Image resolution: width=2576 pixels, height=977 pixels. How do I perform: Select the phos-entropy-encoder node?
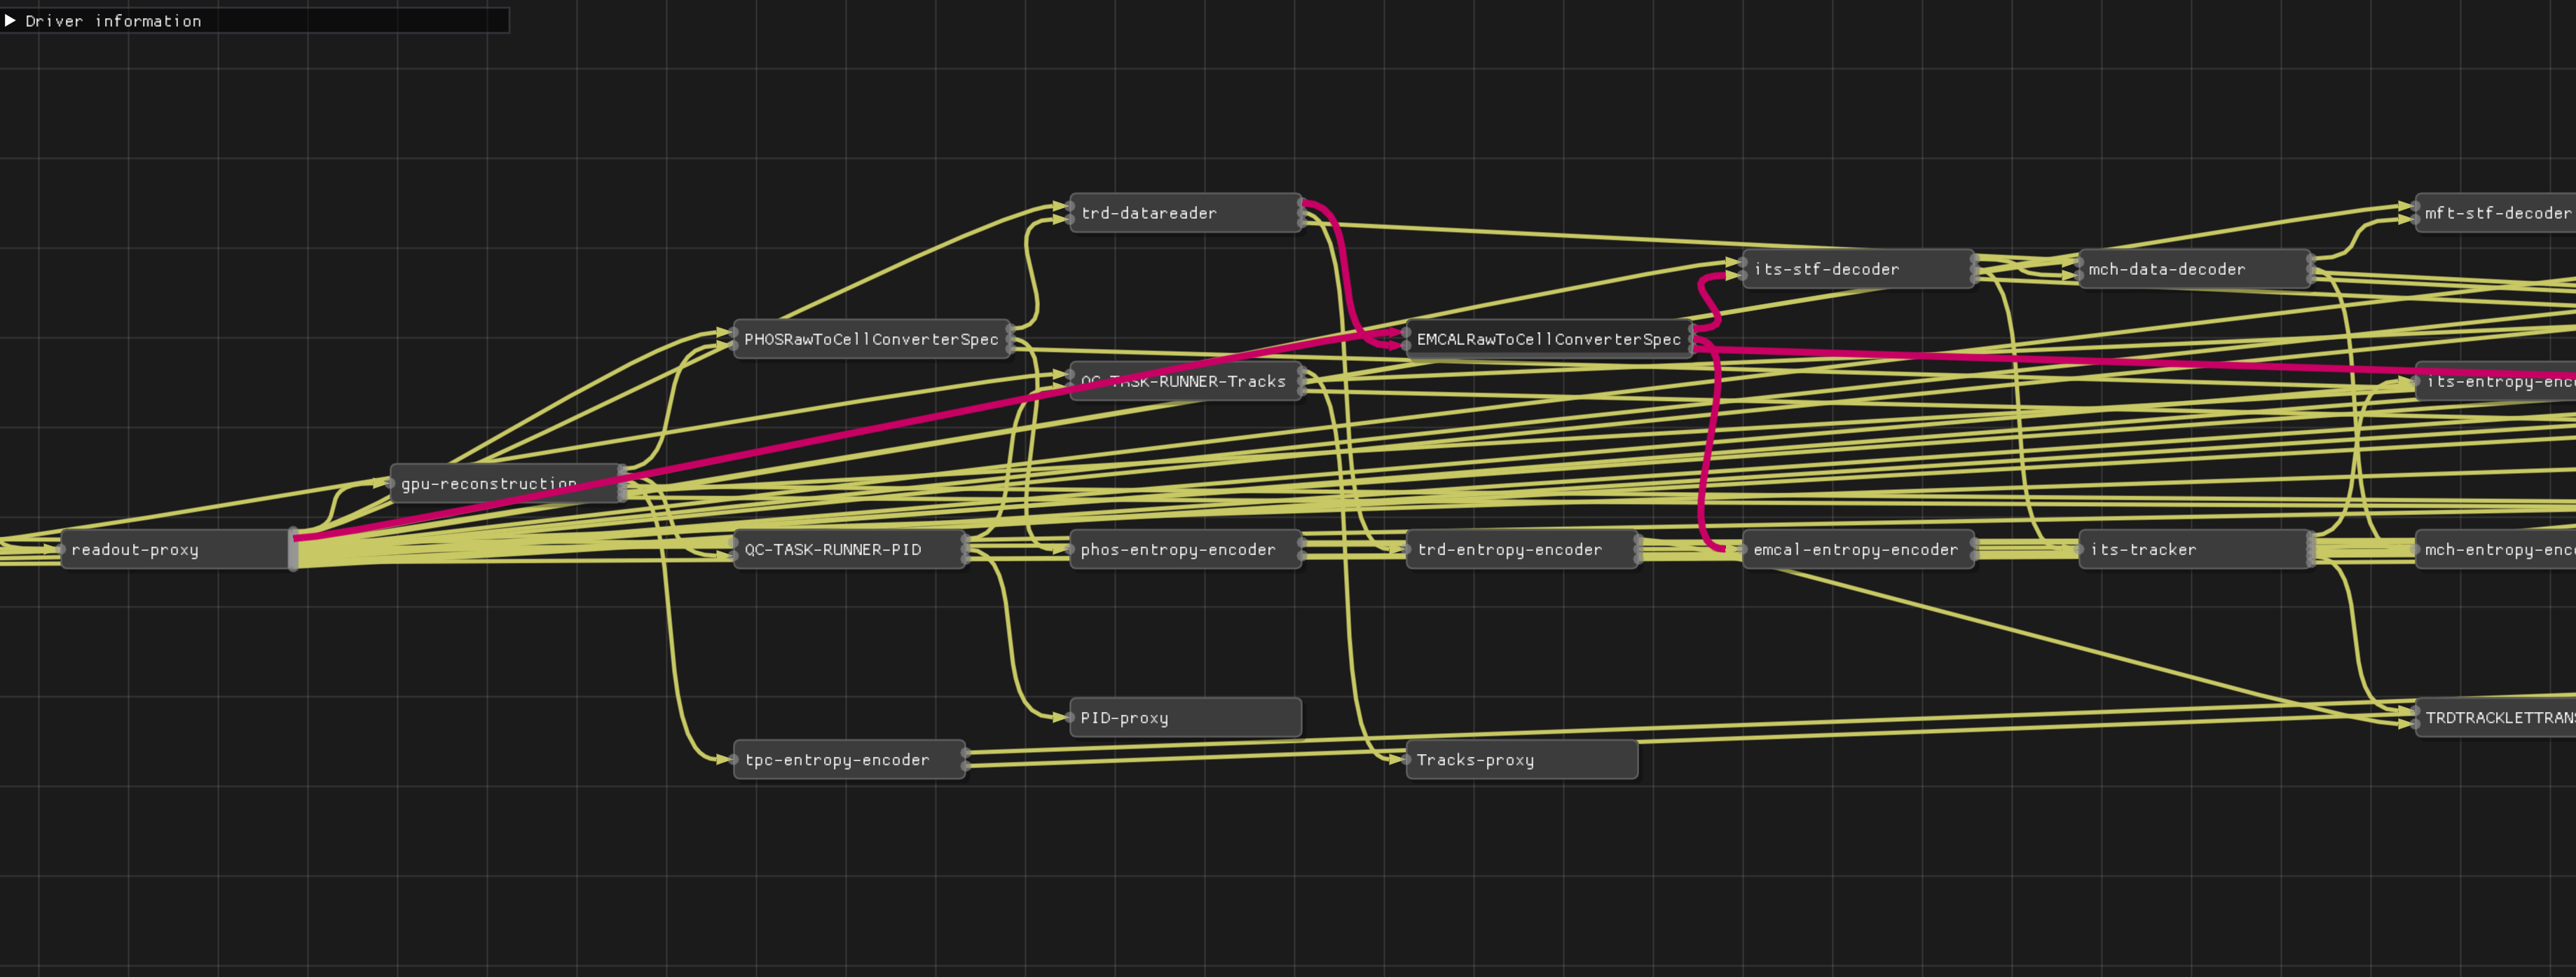(1184, 549)
